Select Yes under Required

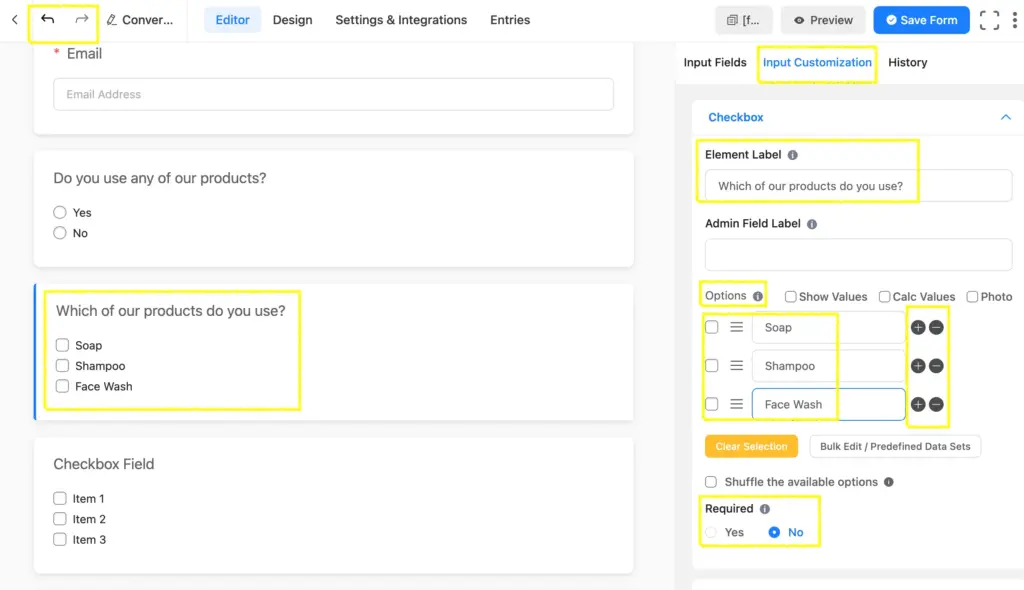tap(712, 532)
